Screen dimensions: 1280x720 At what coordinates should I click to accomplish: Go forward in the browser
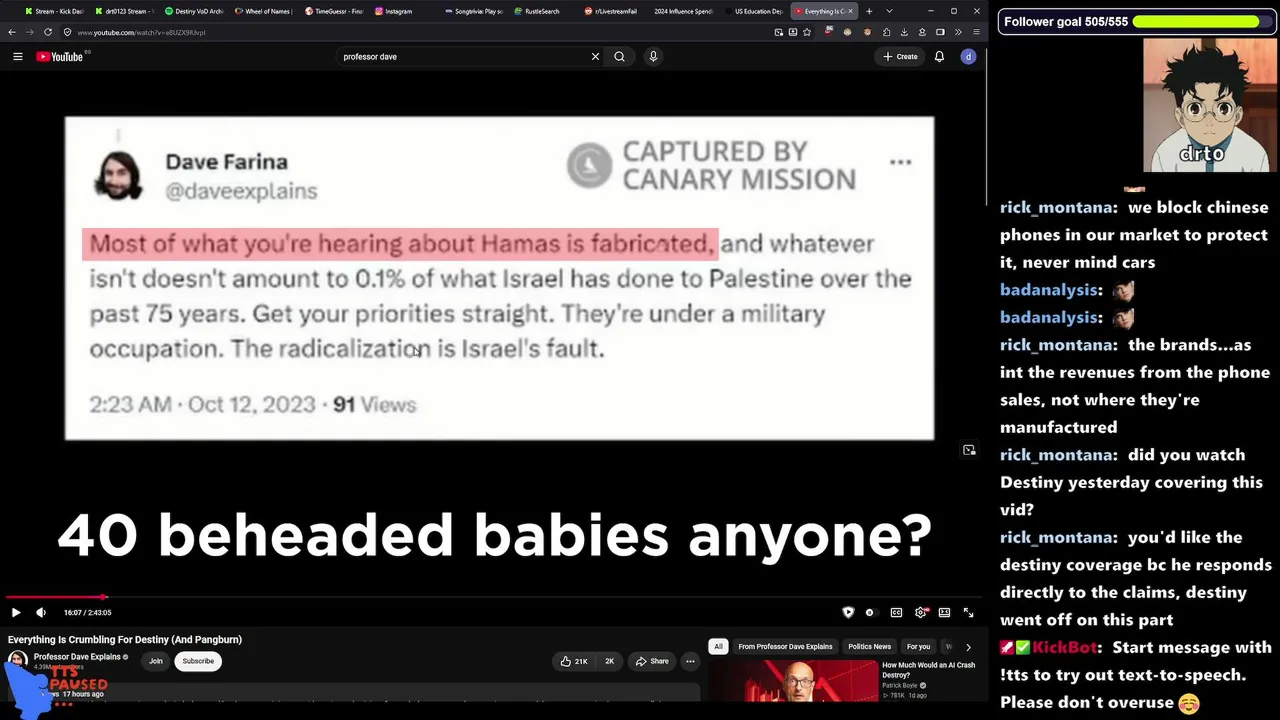(x=30, y=32)
